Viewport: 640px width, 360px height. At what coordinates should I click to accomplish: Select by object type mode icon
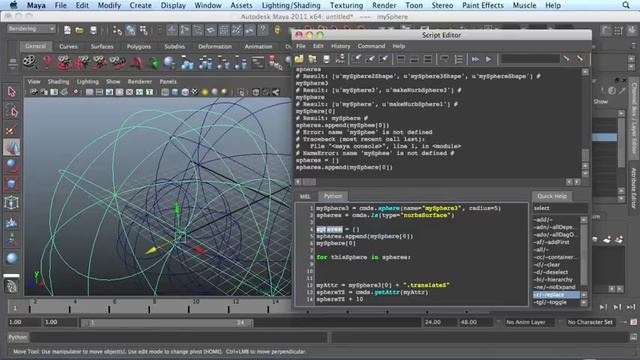pyautogui.click(x=131, y=30)
